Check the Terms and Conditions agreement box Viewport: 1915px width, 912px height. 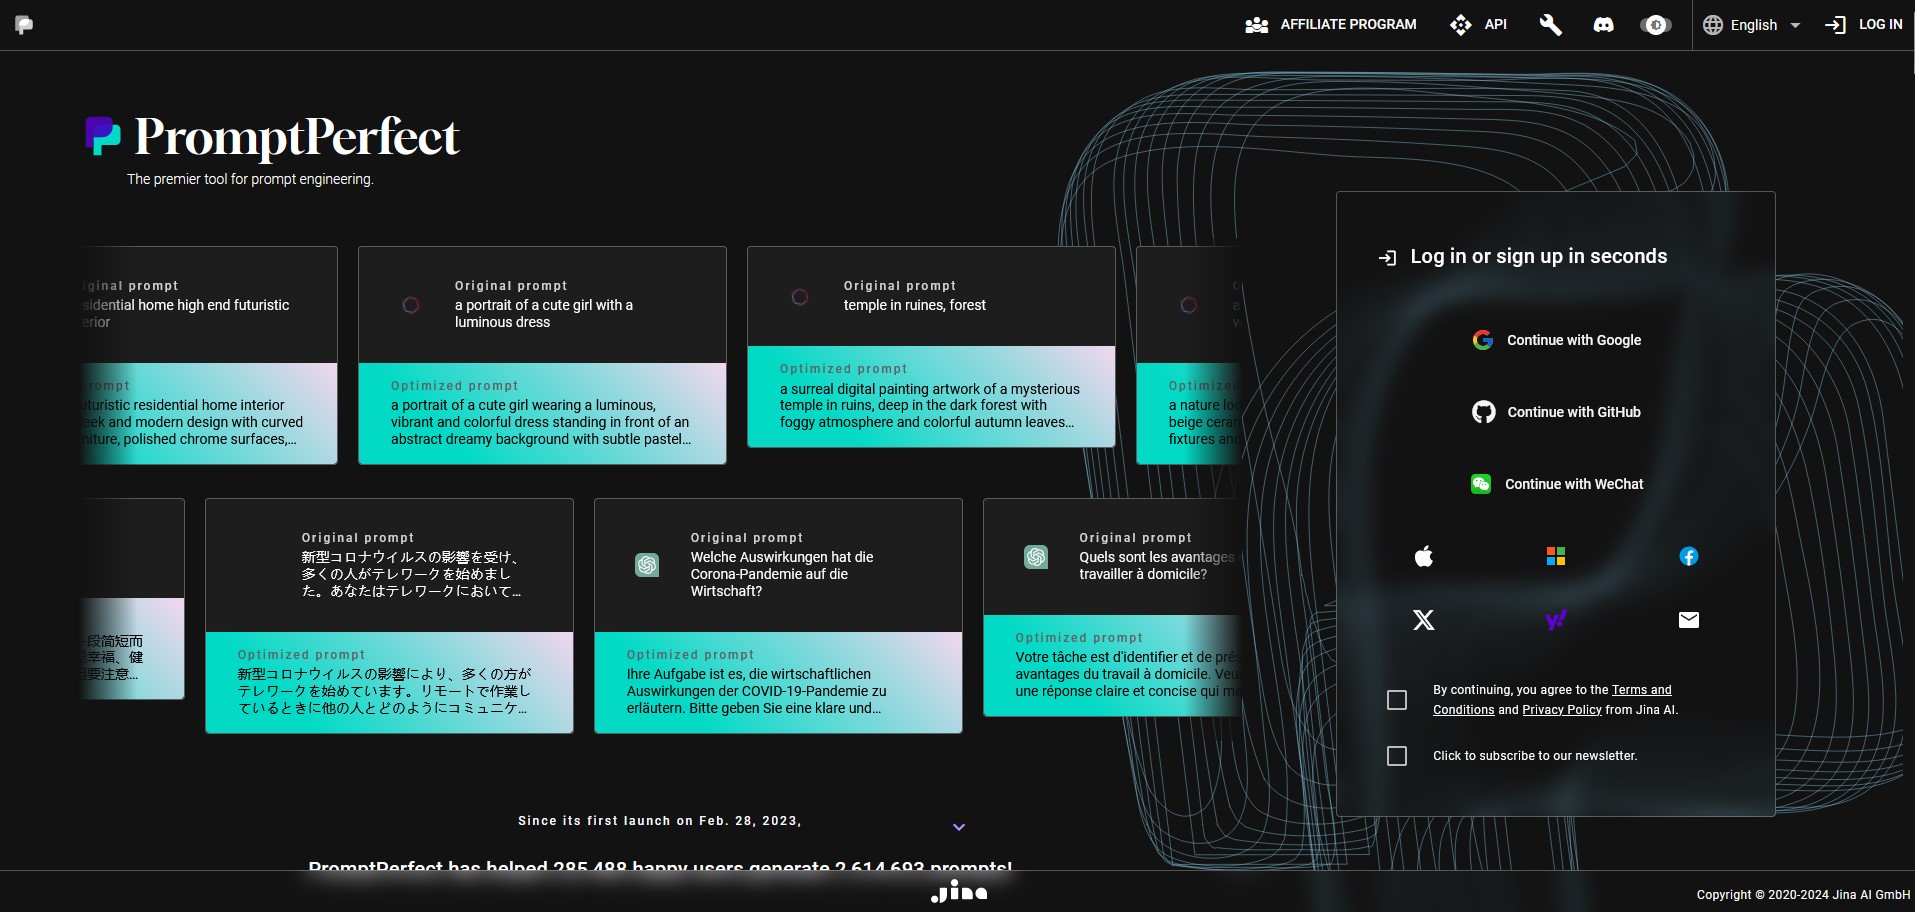tap(1397, 700)
